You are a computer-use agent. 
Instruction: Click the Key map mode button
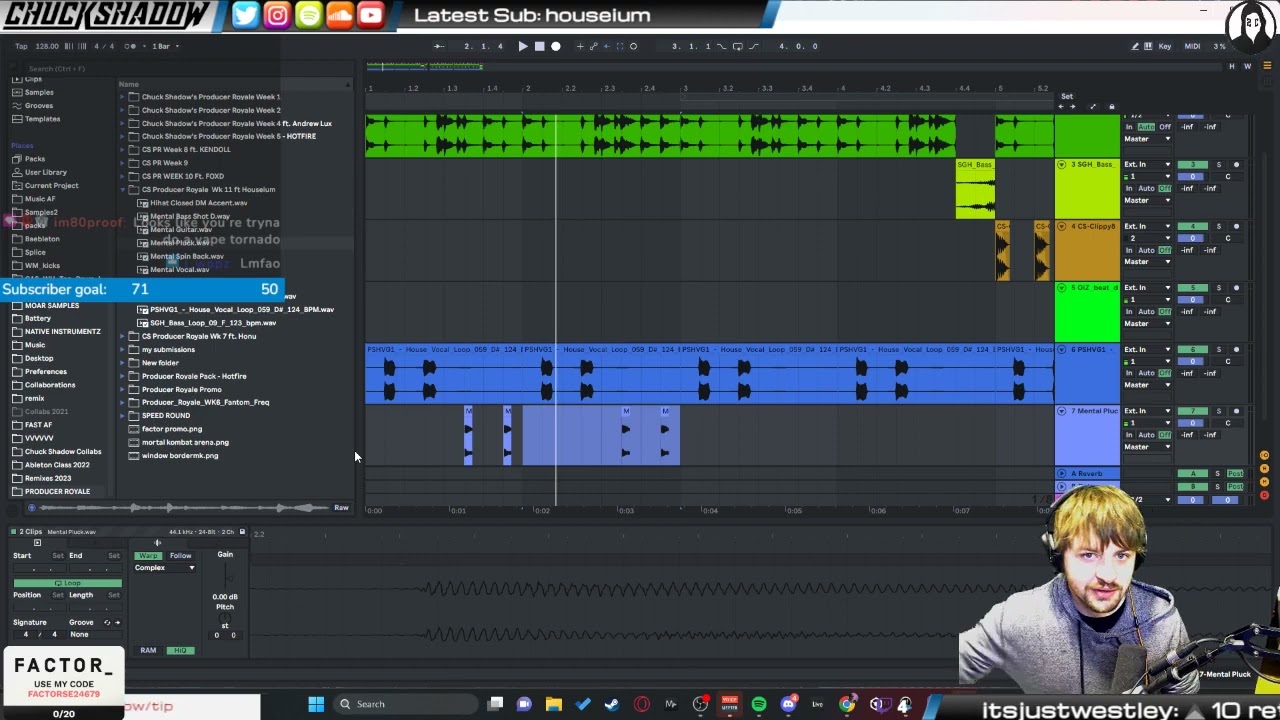tap(1164, 46)
